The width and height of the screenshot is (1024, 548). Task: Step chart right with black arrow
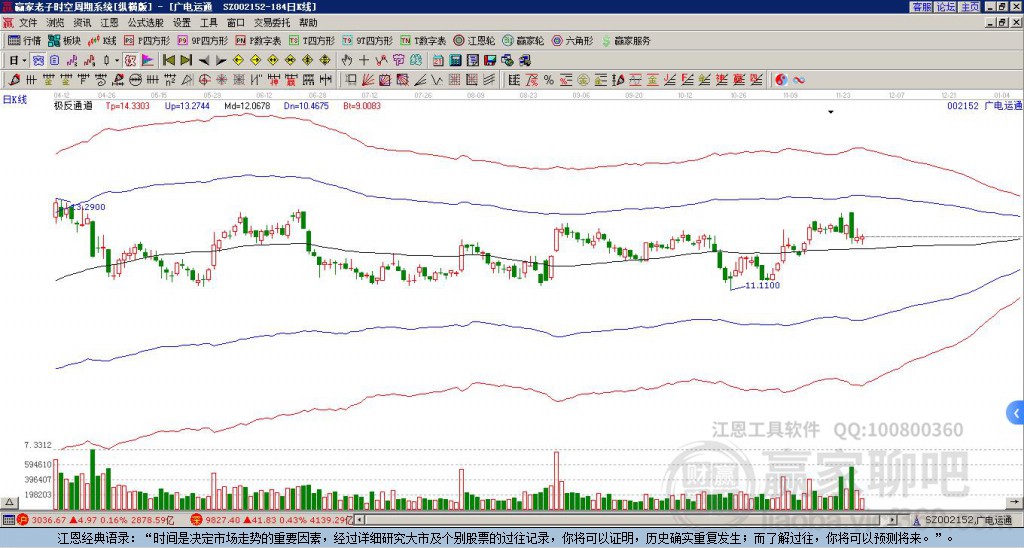221,61
